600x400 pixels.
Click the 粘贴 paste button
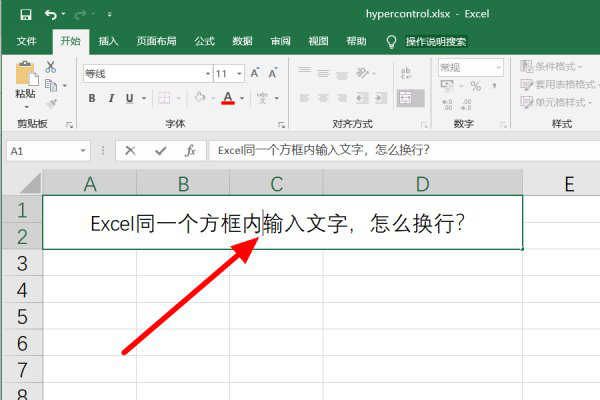coord(25,78)
